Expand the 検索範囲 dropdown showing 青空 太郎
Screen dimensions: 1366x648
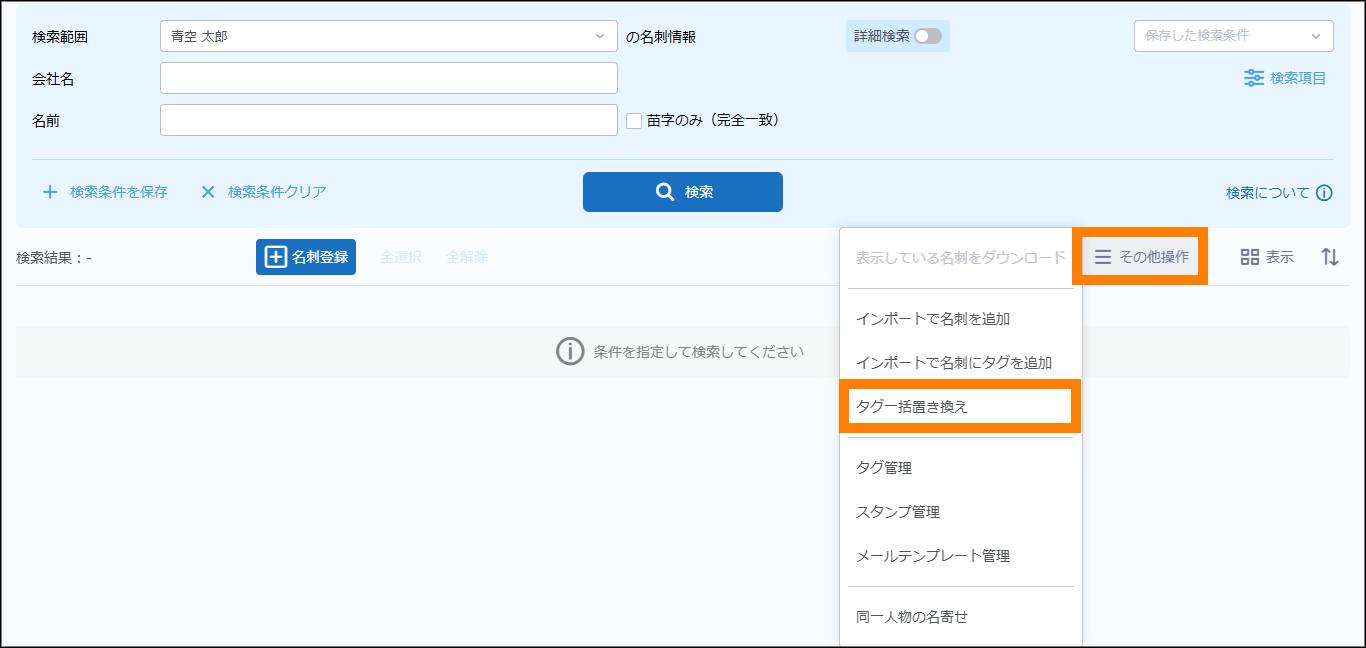tap(388, 36)
